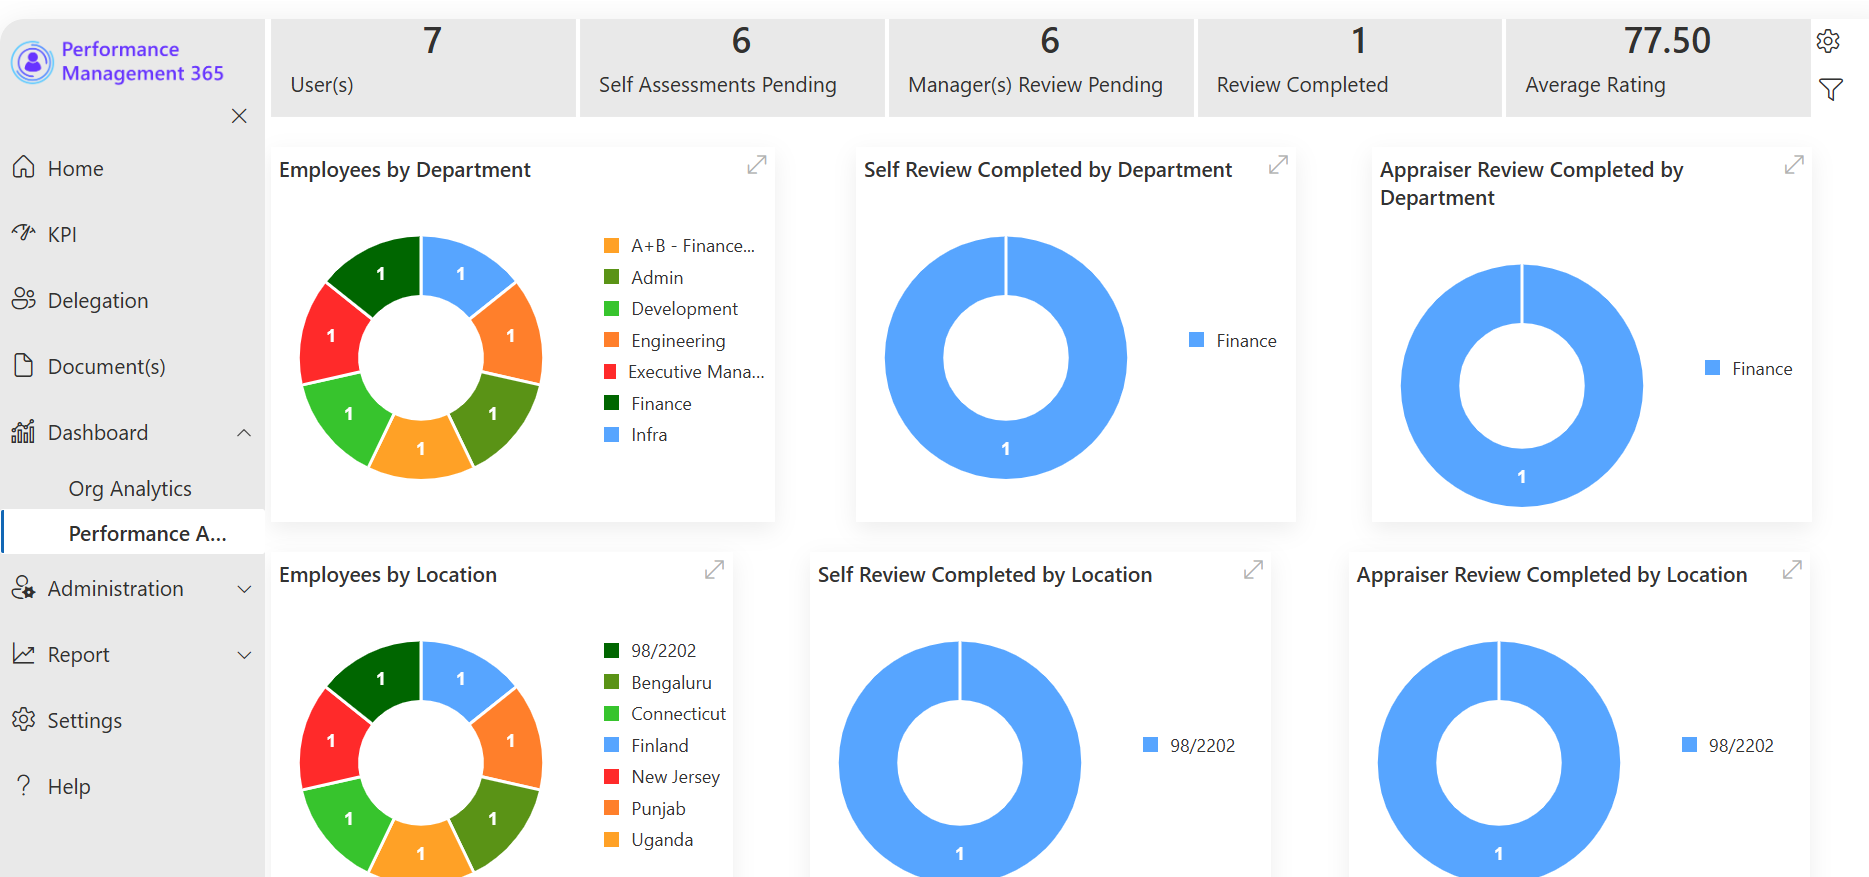The height and width of the screenshot is (877, 1869).
Task: Toggle the Admin legend entry
Action: tap(644, 278)
